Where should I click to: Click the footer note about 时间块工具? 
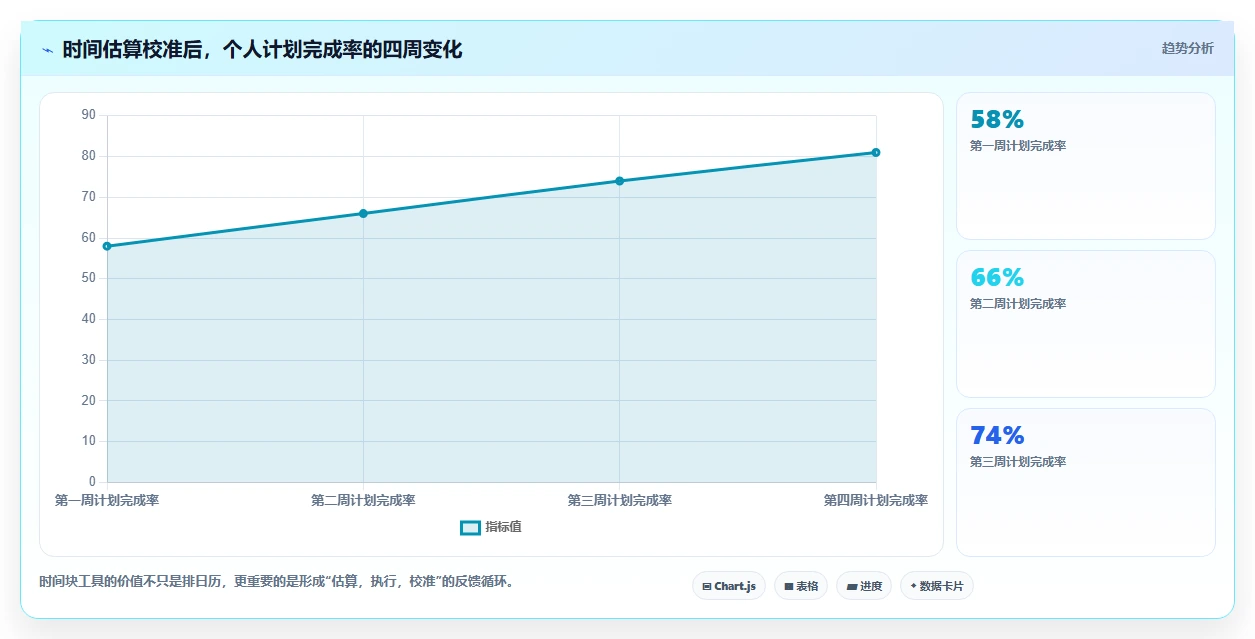276,581
